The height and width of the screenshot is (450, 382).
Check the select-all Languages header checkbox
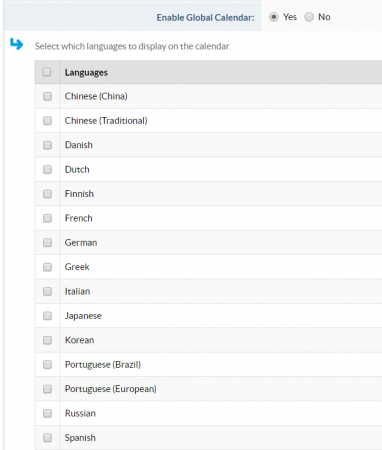point(47,72)
